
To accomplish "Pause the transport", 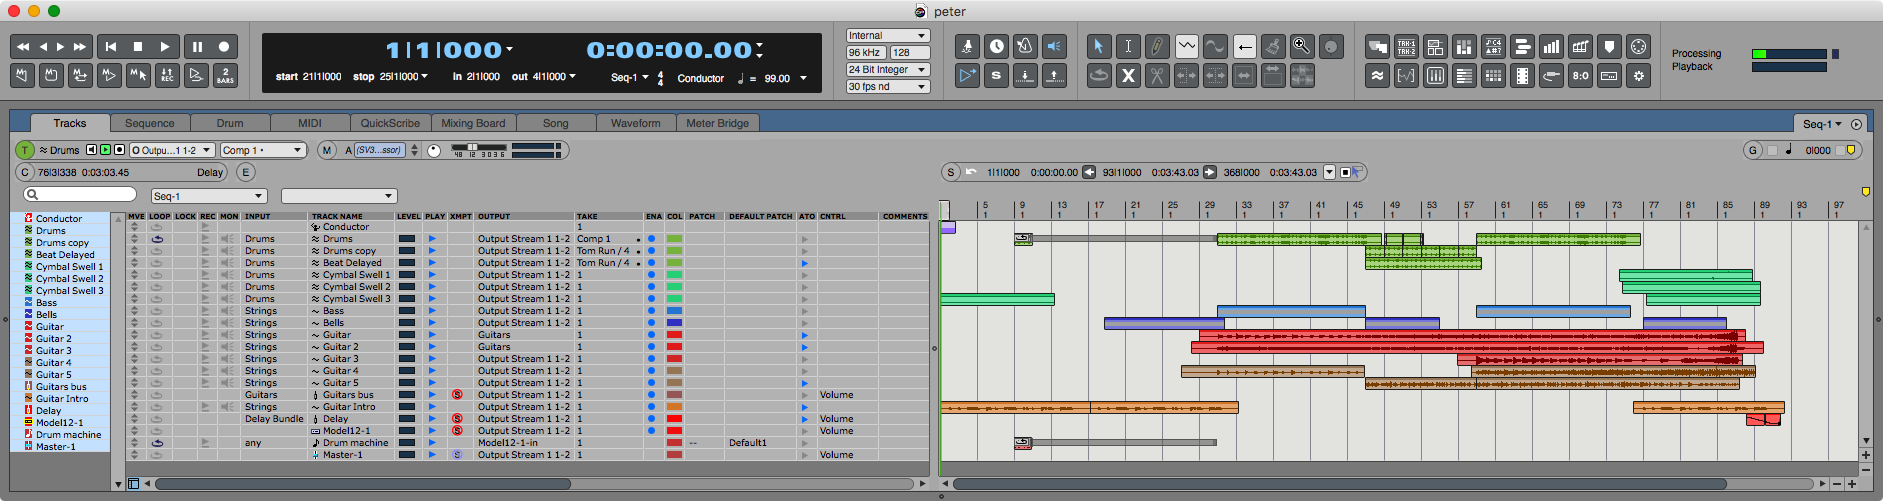I will click(197, 46).
